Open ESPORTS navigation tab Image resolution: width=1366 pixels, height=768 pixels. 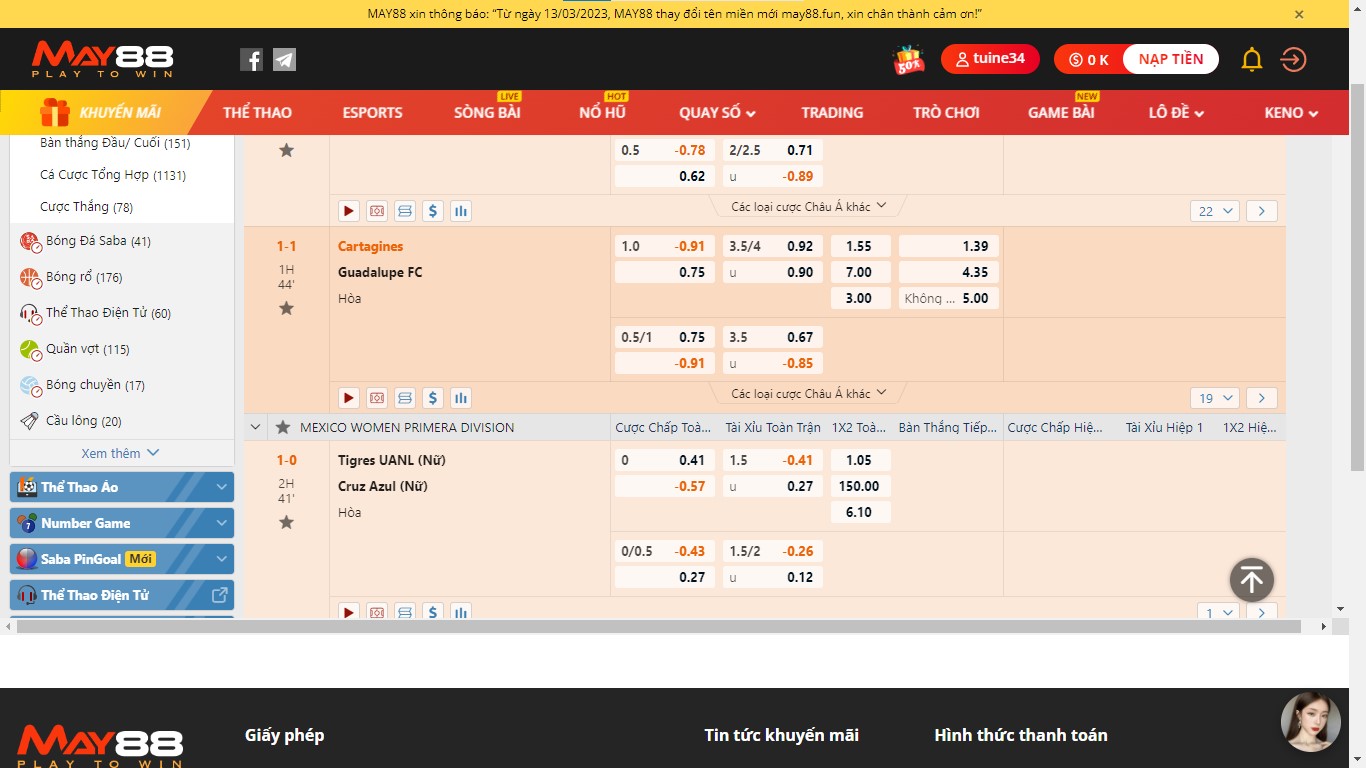[x=372, y=113]
